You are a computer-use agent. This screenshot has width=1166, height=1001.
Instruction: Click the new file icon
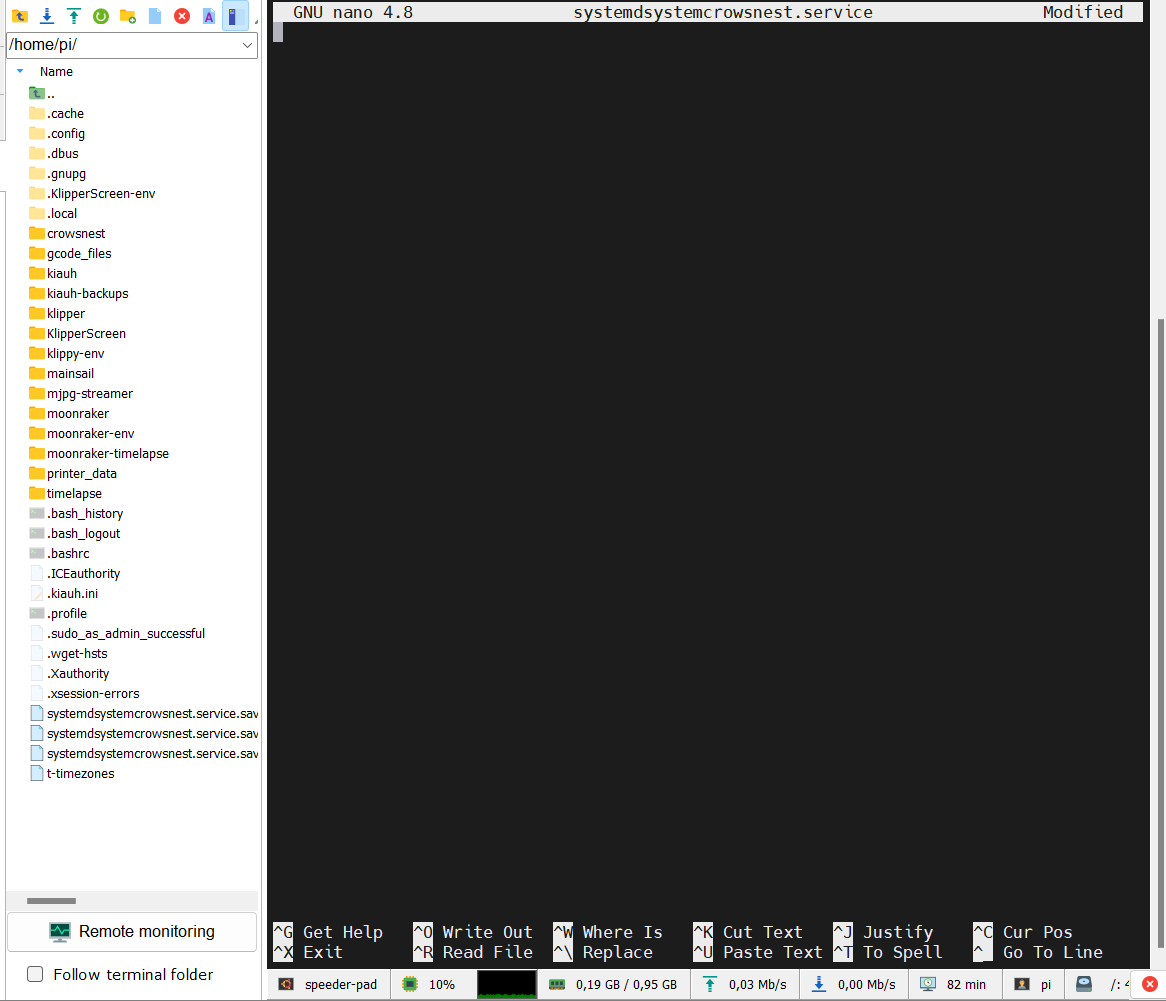click(155, 16)
